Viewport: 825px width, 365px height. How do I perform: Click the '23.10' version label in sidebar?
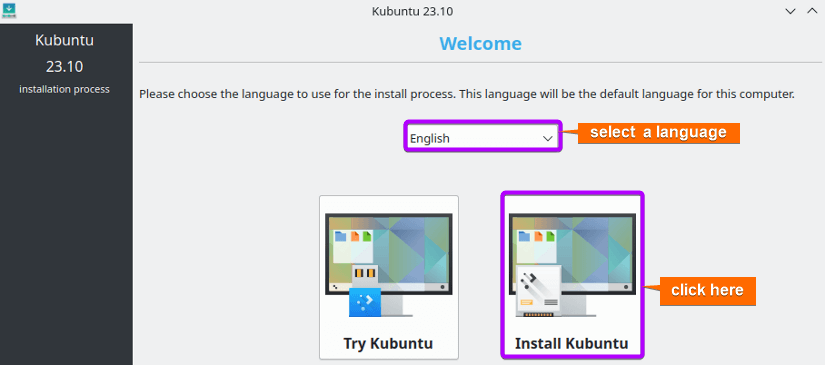point(64,67)
